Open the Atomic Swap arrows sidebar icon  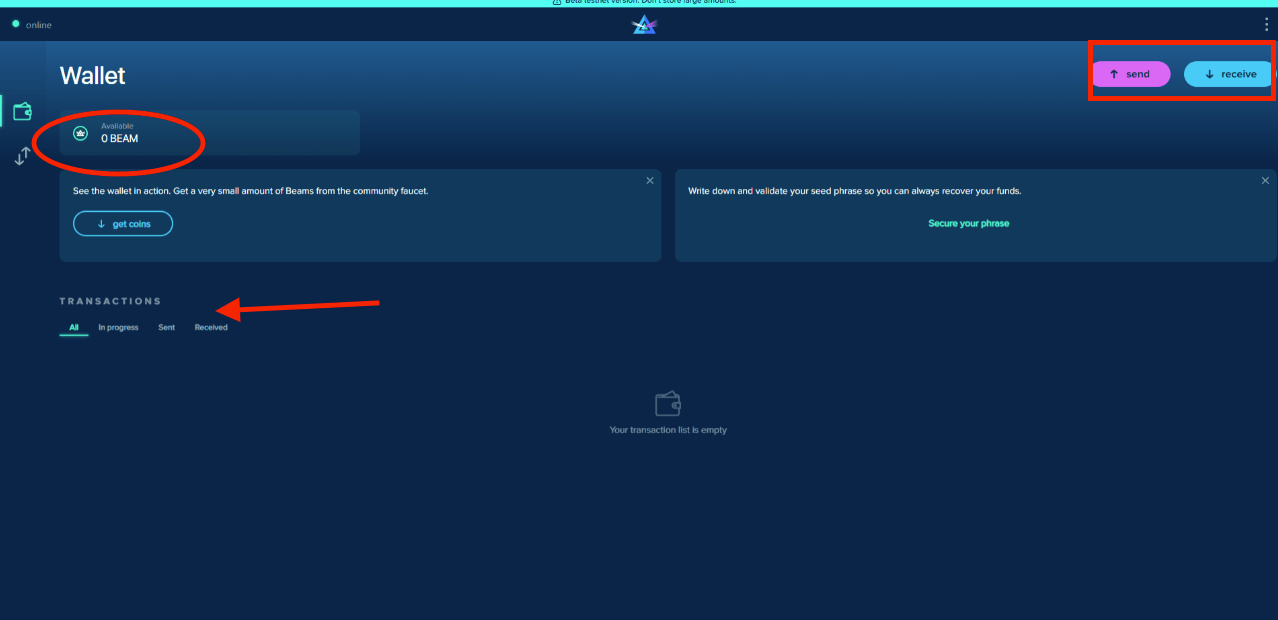(x=22, y=156)
